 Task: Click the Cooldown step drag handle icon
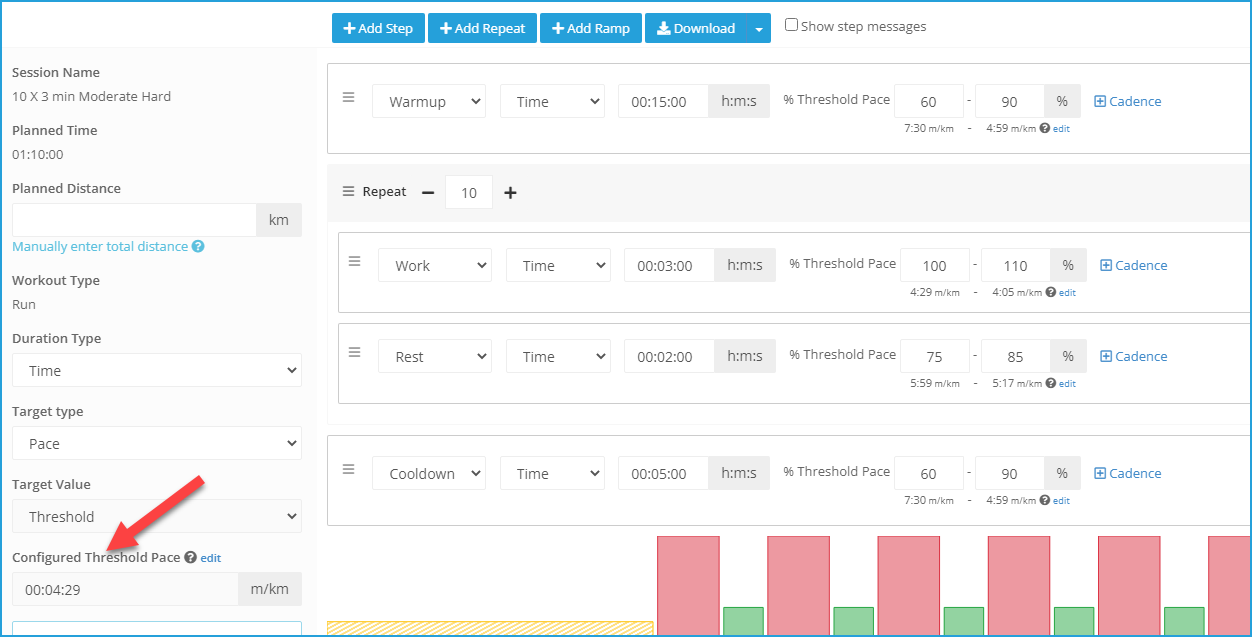(349, 469)
